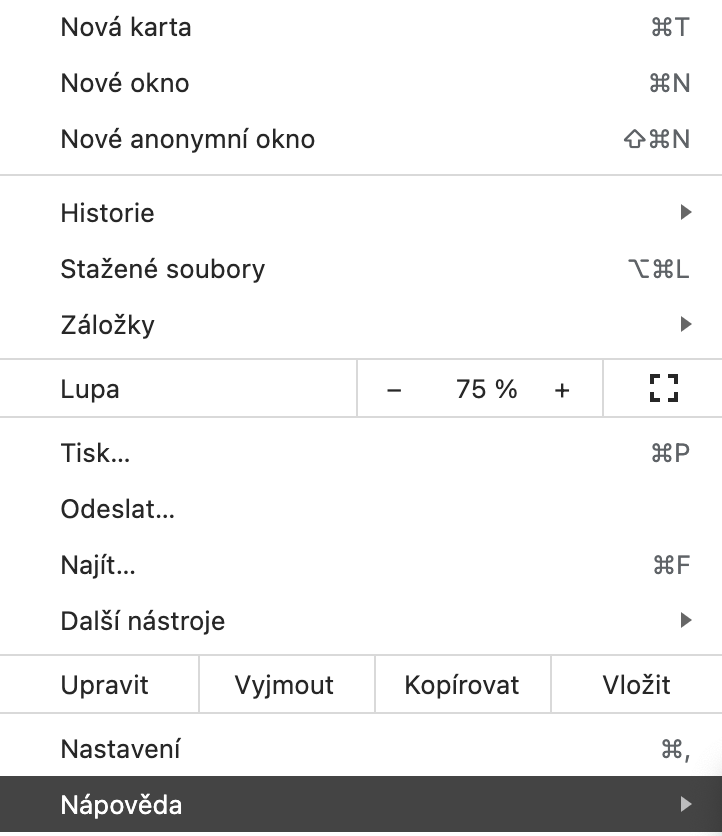This screenshot has height=836, width=722.
Task: Click the 75 % zoom level value
Action: tap(487, 389)
